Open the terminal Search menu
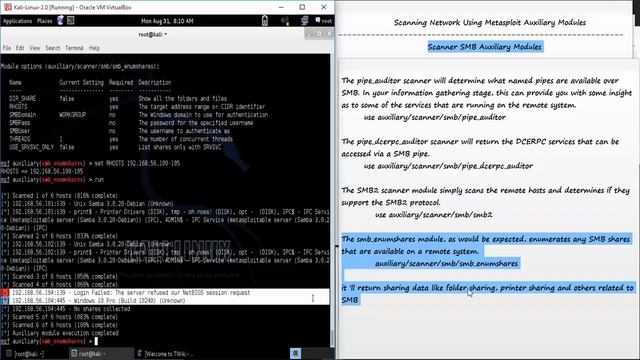The image size is (640, 360). pyautogui.click(x=53, y=48)
